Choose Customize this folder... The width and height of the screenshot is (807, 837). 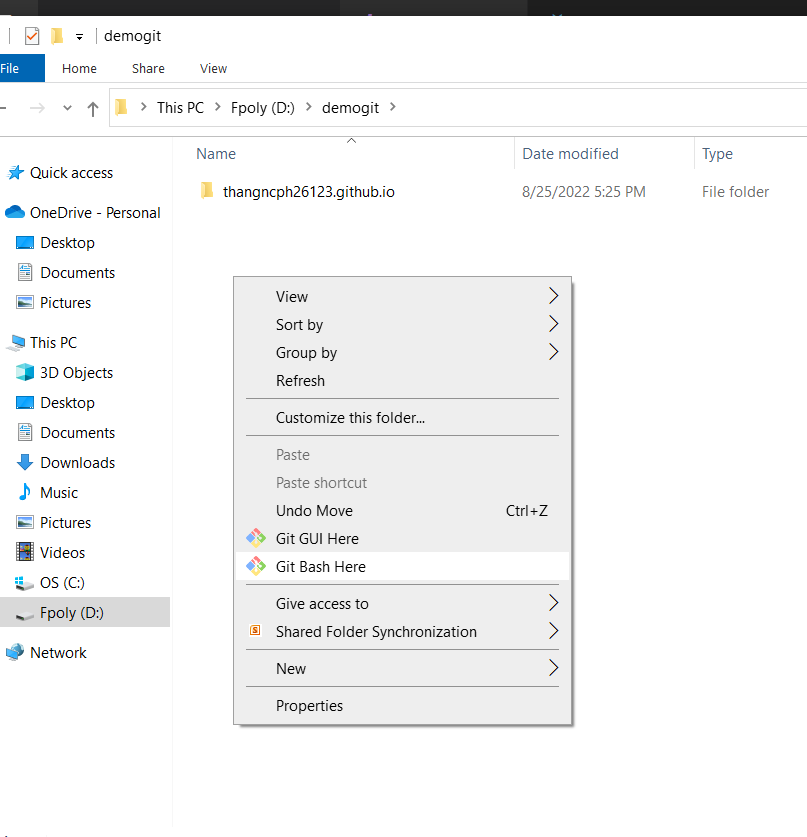402,417
